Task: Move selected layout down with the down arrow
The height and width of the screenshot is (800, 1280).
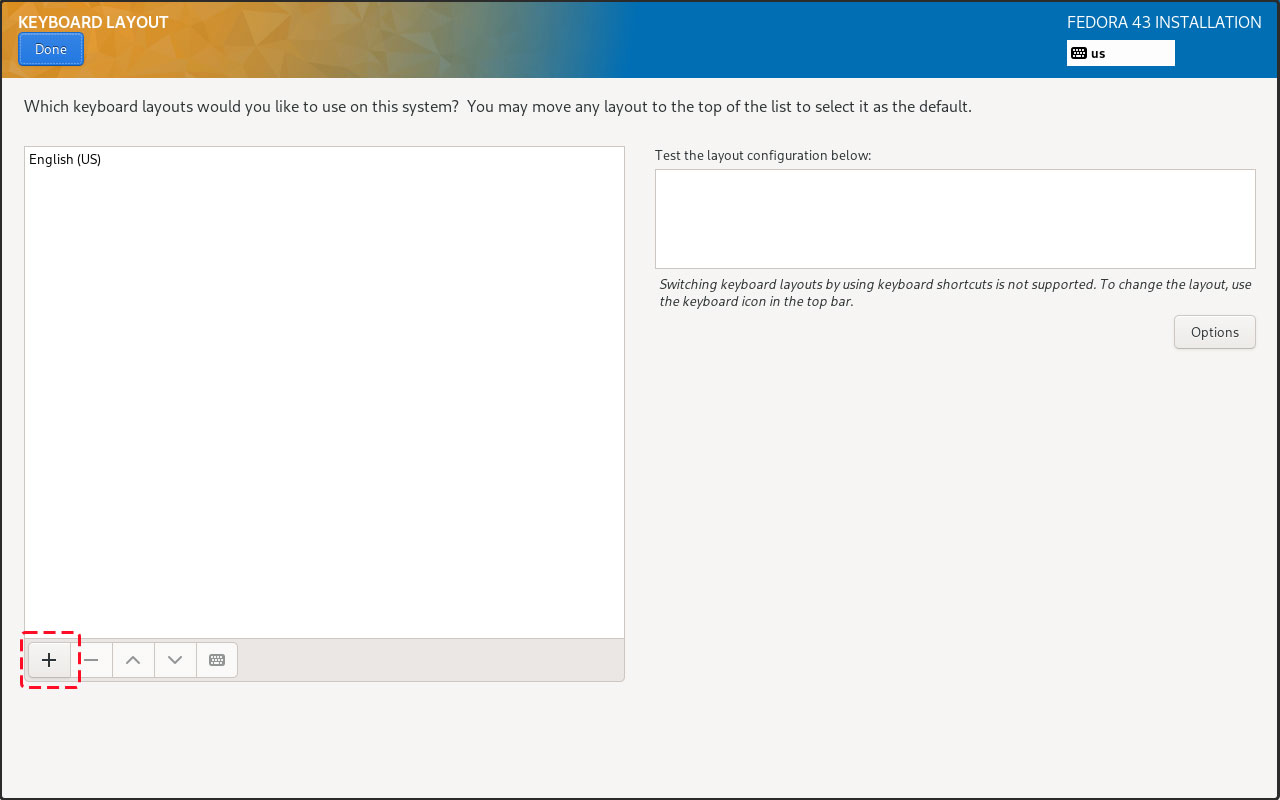Action: click(175, 660)
